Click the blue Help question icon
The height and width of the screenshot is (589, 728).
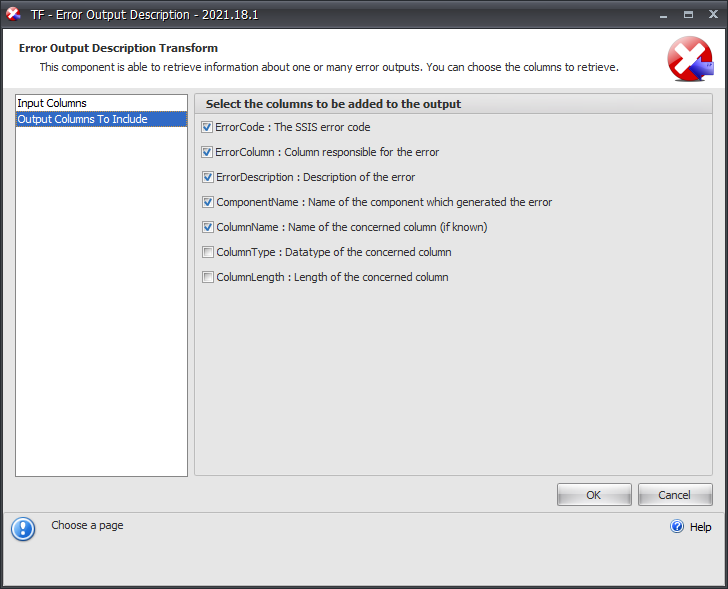click(x=677, y=526)
